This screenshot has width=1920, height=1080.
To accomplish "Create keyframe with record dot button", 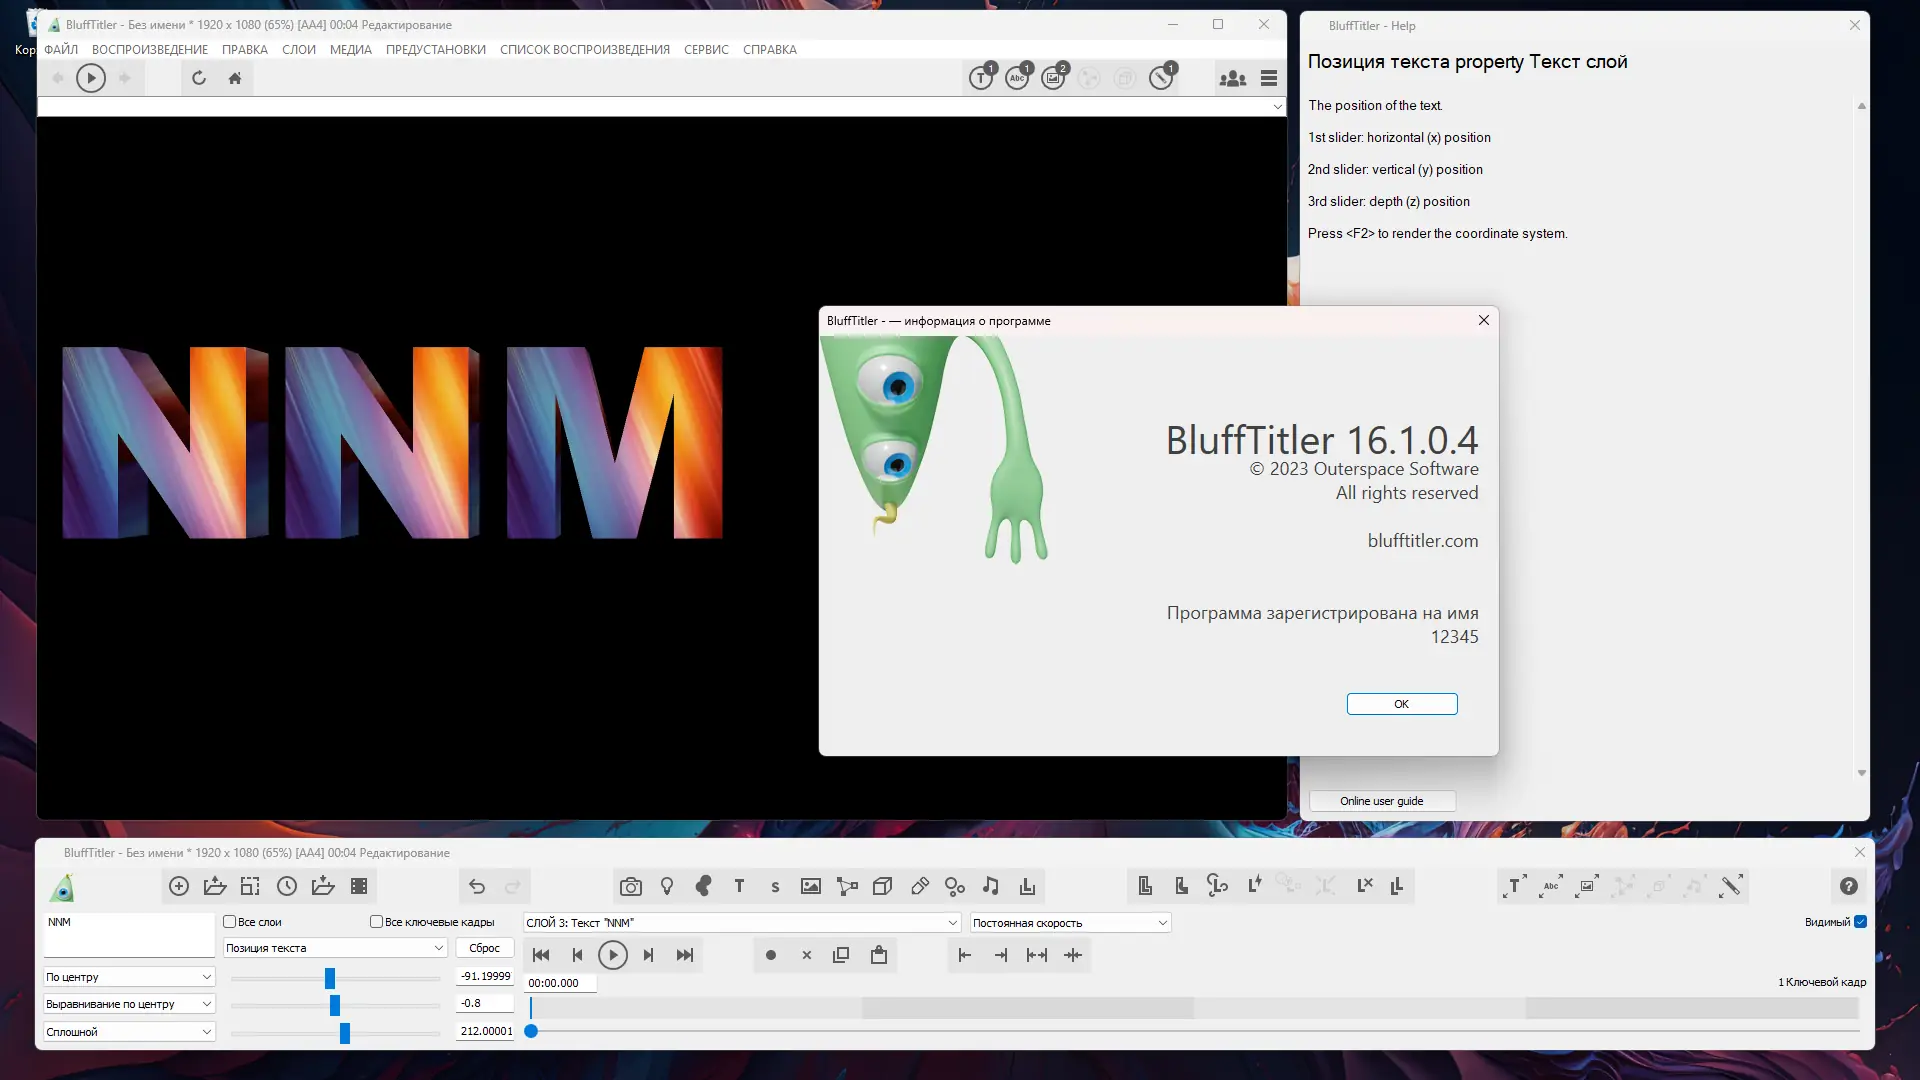I will pos(770,955).
